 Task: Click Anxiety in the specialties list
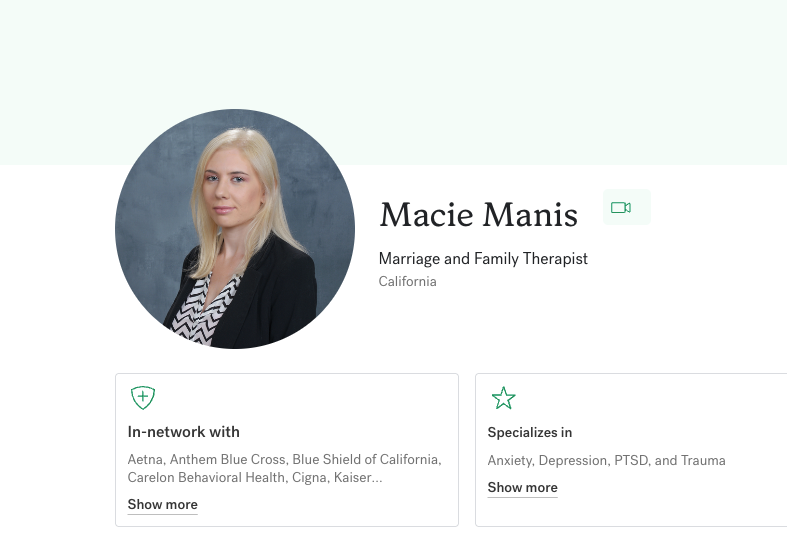[511, 461]
